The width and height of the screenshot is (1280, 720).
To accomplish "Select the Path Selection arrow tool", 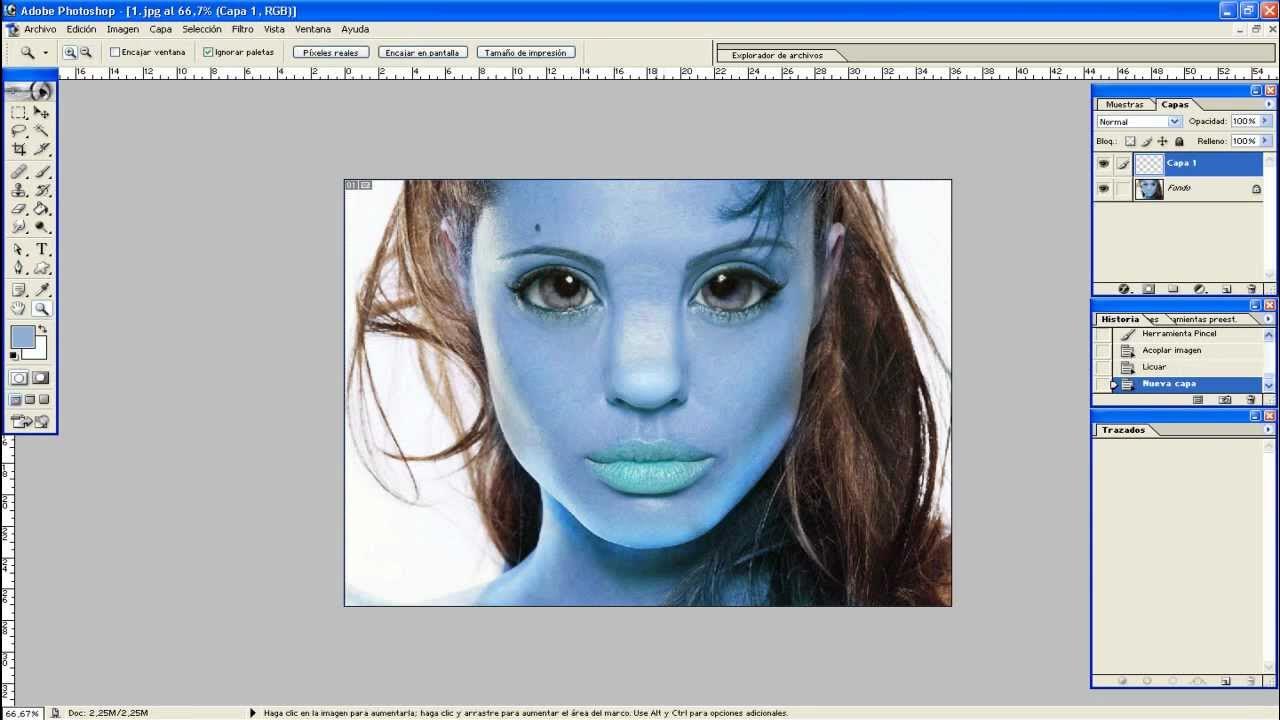I will (19, 249).
